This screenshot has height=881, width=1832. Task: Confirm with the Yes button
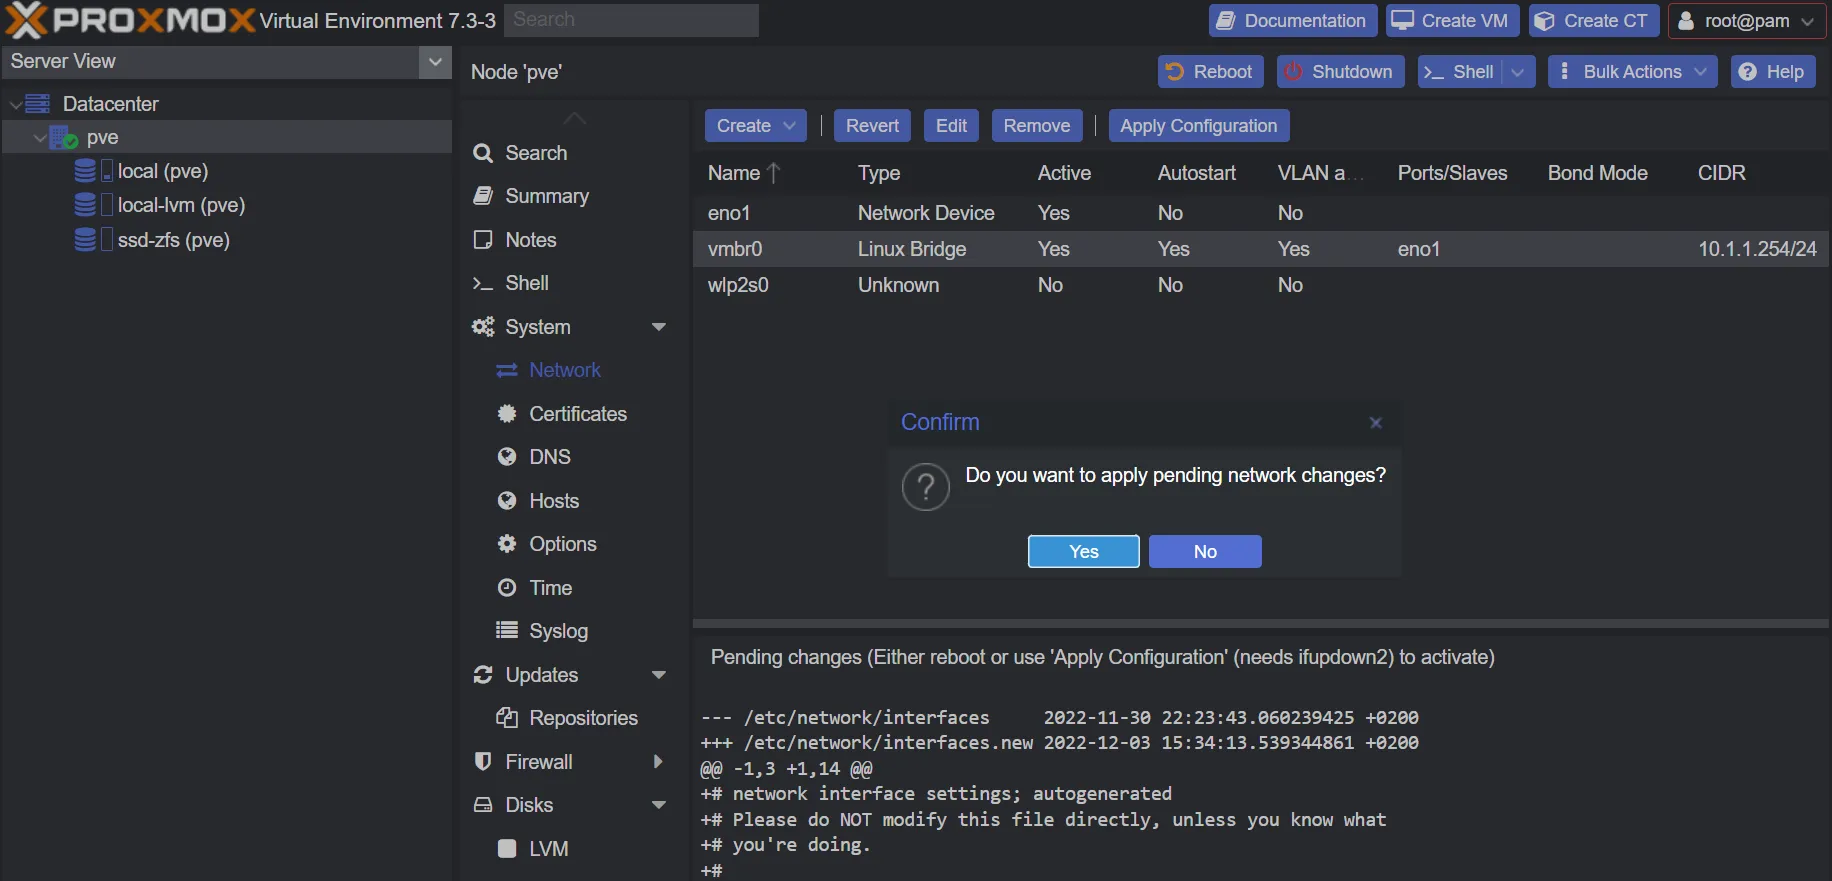pyautogui.click(x=1084, y=552)
